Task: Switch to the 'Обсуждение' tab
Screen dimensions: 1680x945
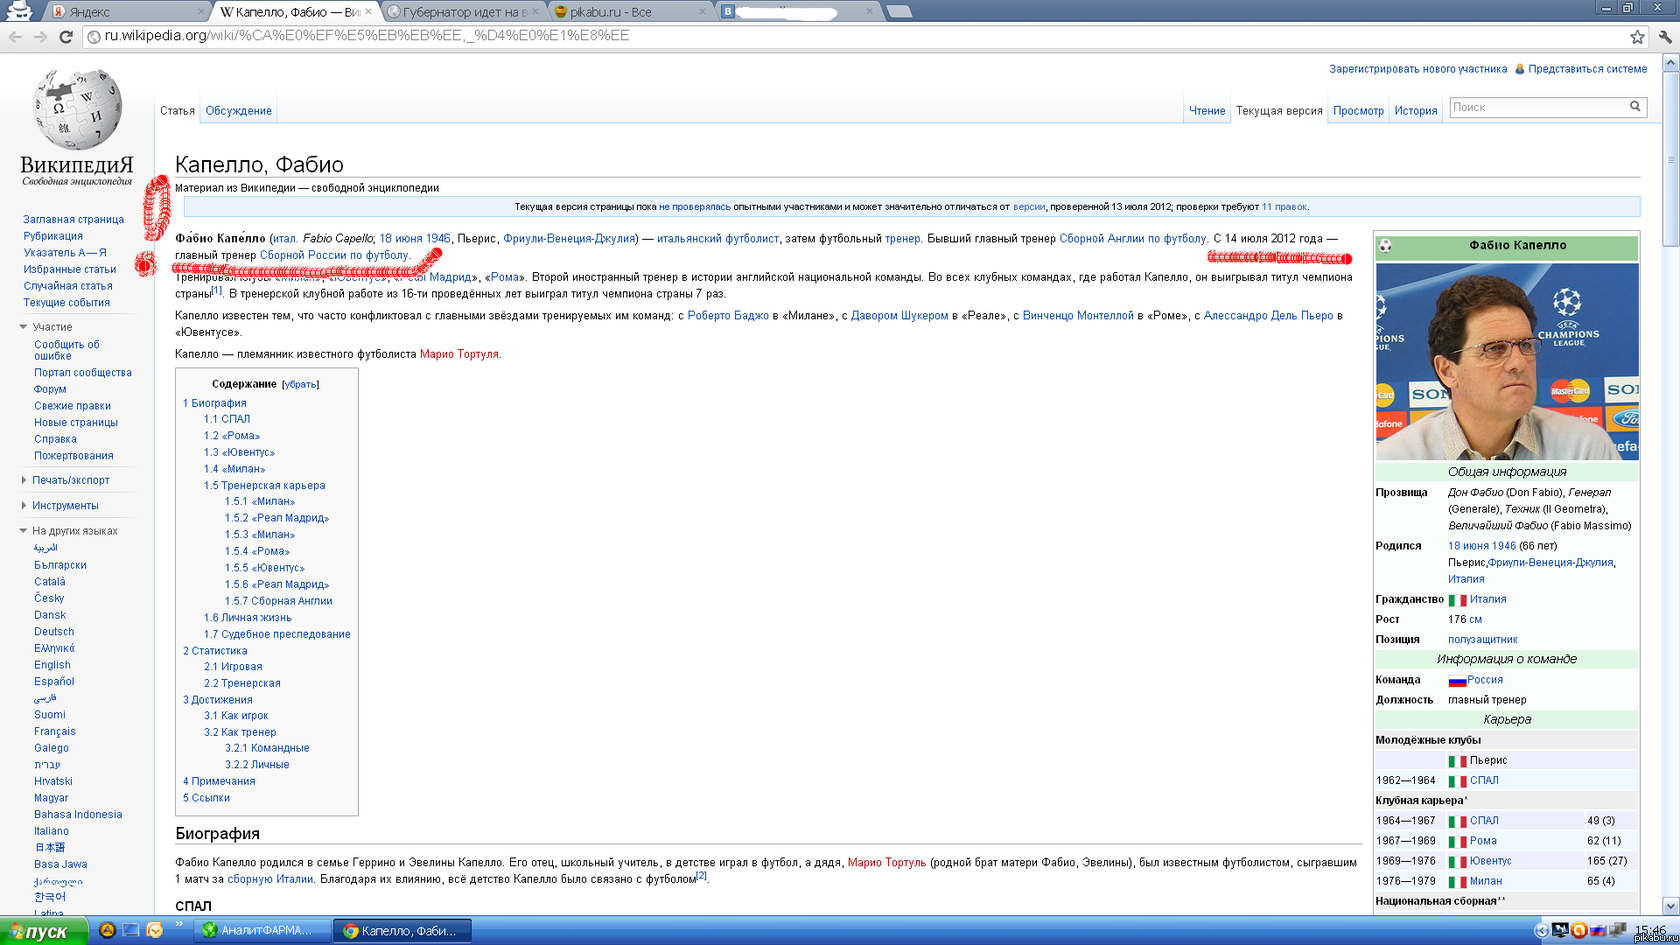Action: point(238,111)
